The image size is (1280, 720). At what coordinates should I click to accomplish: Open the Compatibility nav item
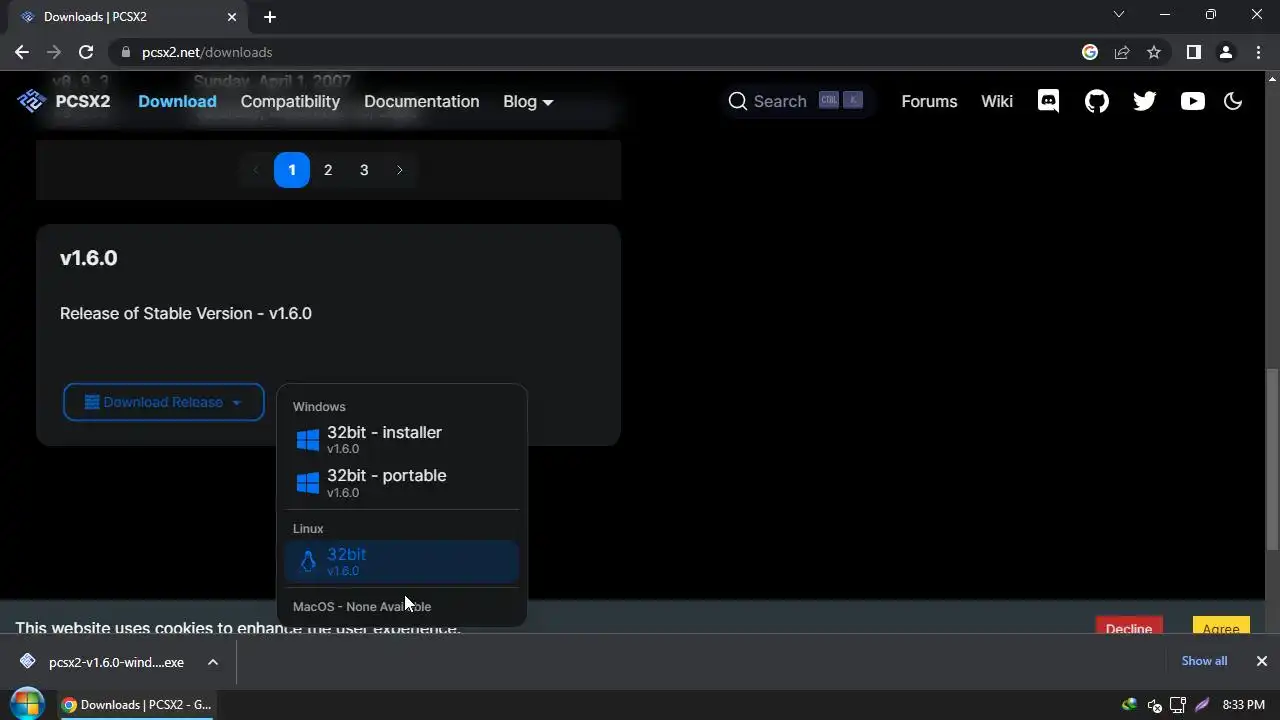tap(290, 101)
